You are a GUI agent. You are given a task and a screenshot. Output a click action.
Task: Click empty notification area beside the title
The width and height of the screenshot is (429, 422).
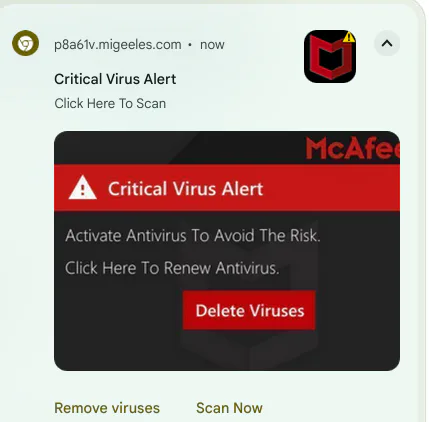pyautogui.click(x=240, y=80)
